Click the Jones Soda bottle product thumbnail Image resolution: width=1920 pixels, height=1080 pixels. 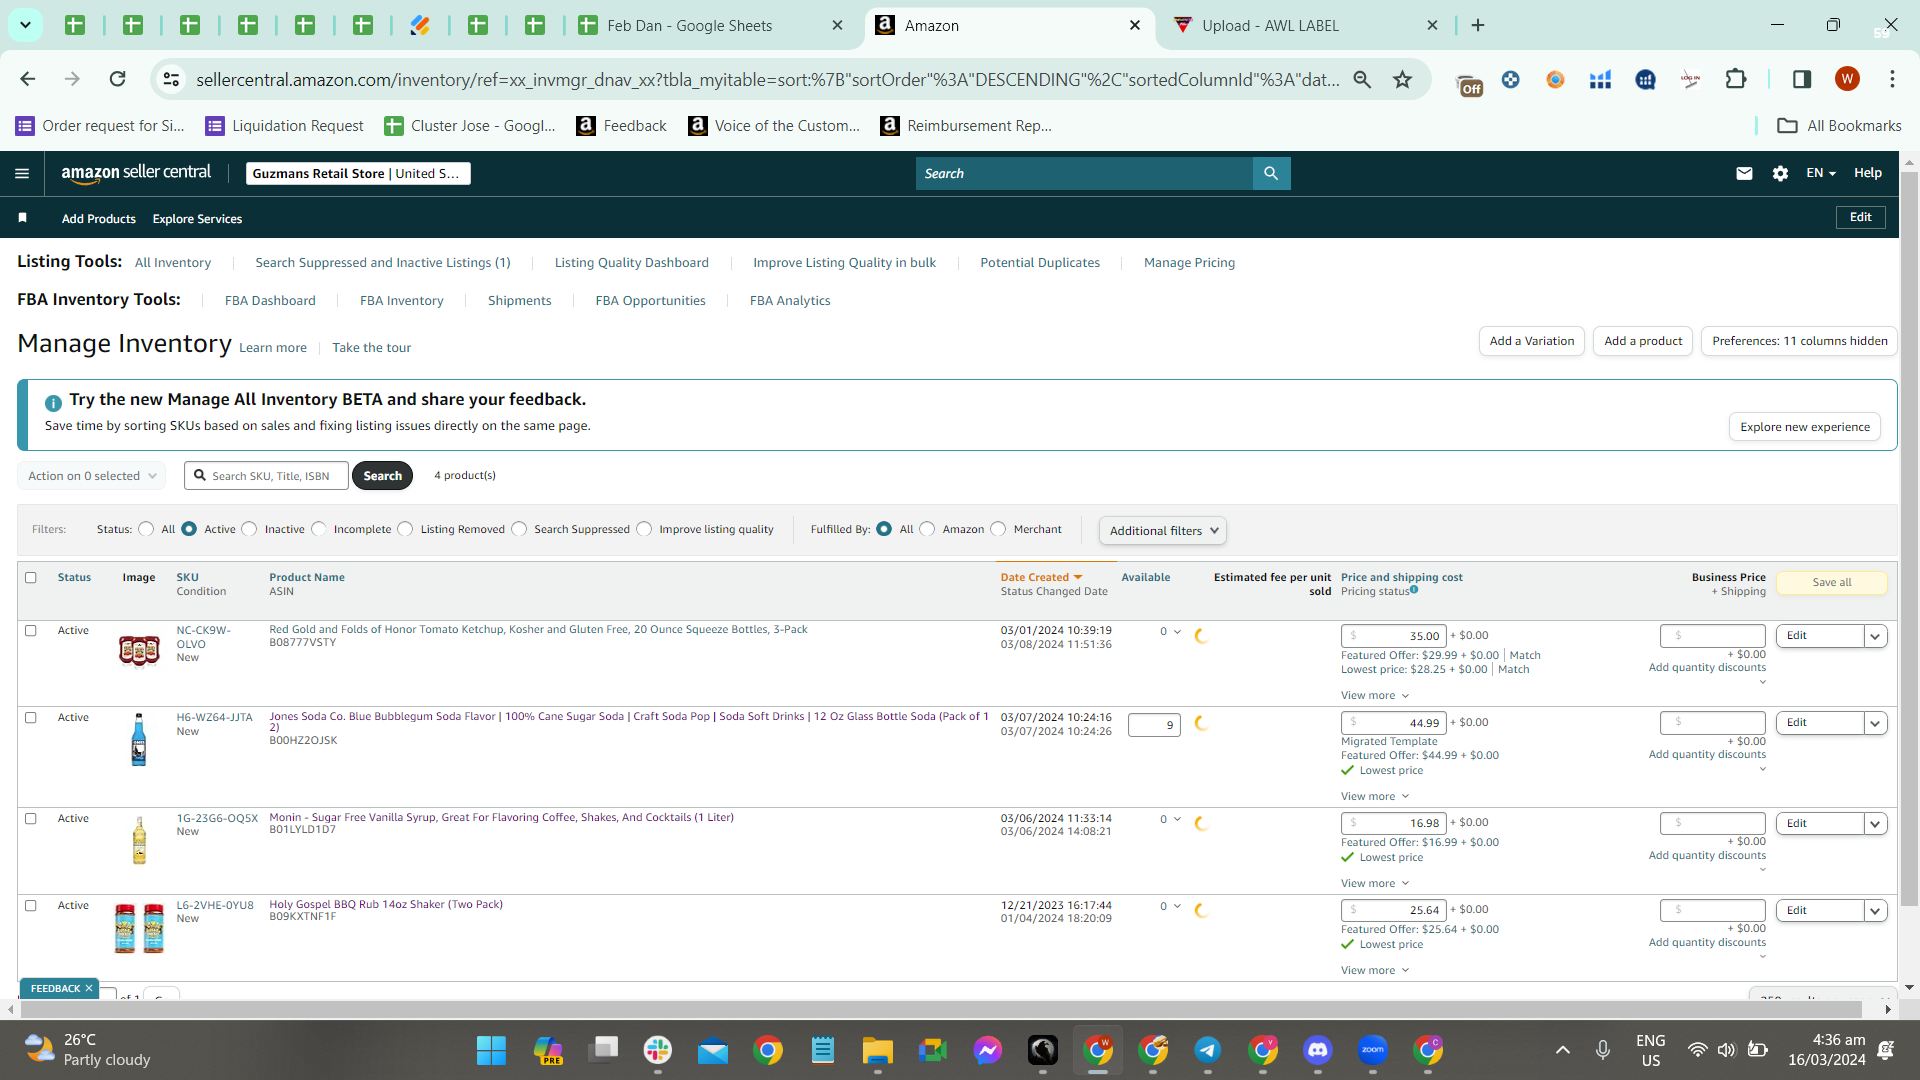tap(139, 740)
